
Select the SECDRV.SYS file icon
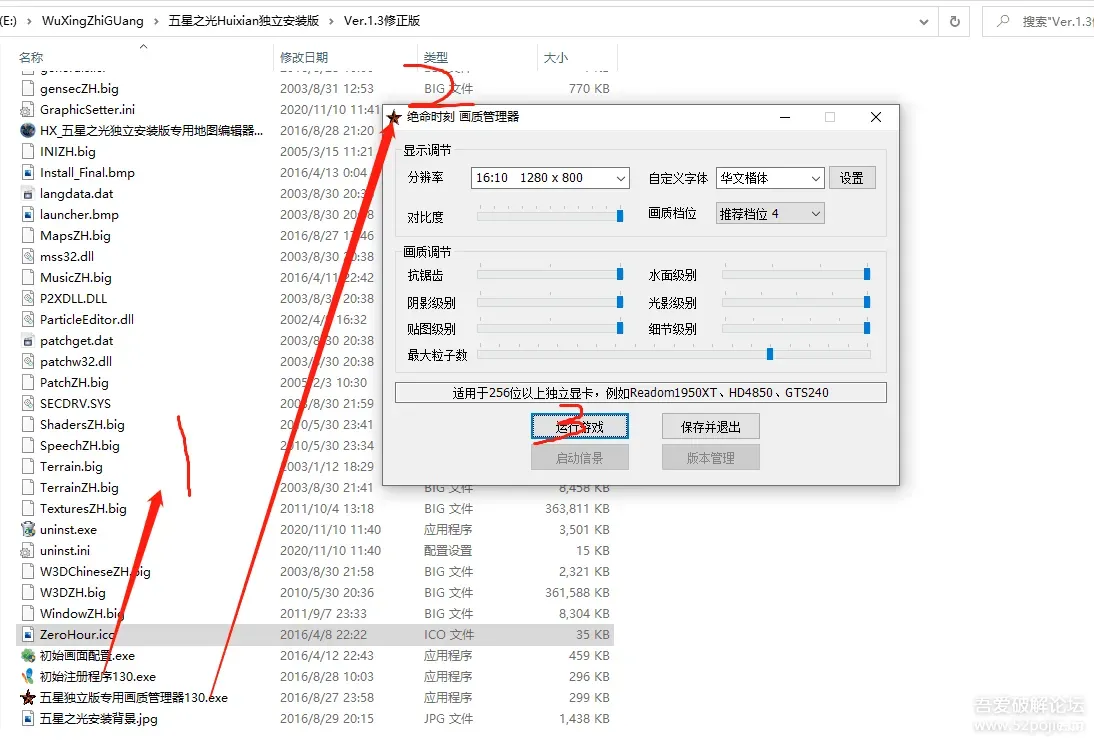point(28,403)
